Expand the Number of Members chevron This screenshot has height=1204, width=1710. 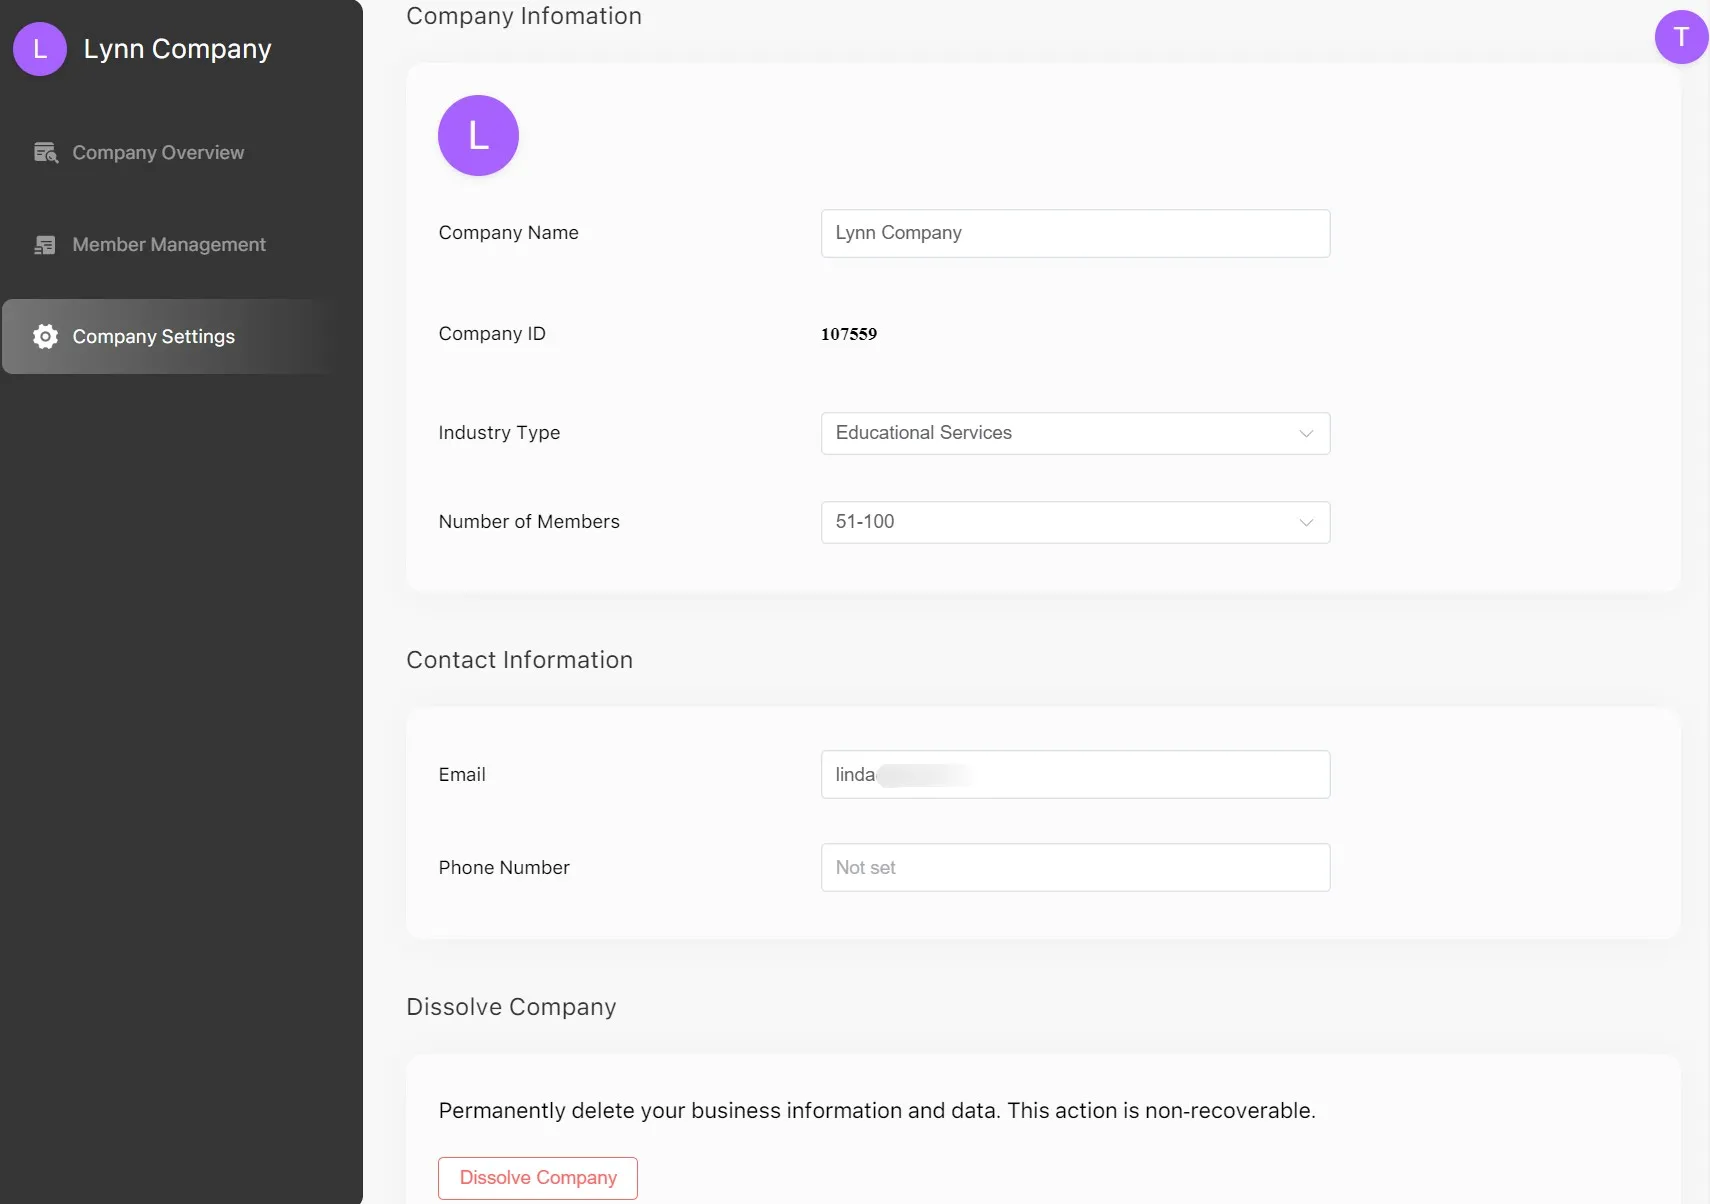(x=1305, y=523)
